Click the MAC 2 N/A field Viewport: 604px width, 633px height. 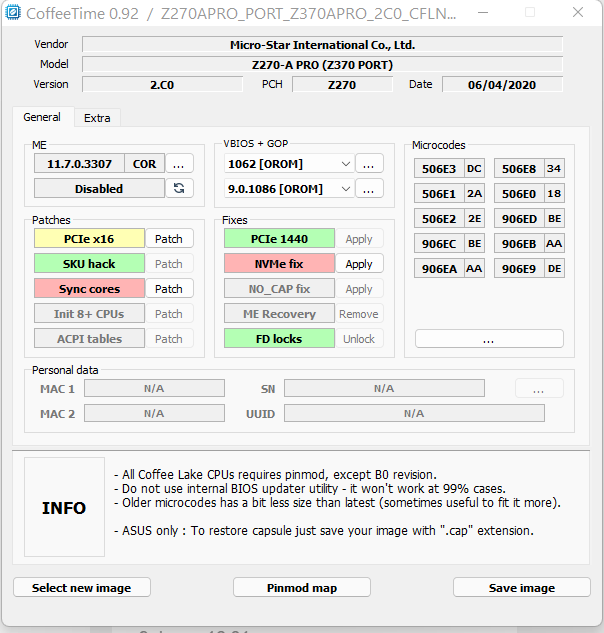pyautogui.click(x=154, y=413)
